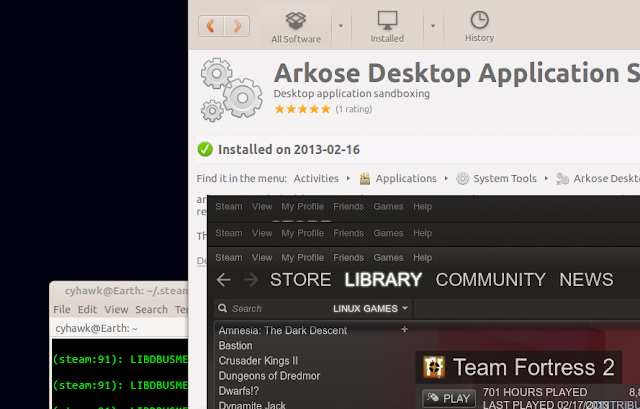
Task: Open the All Software section
Action: 296,27
